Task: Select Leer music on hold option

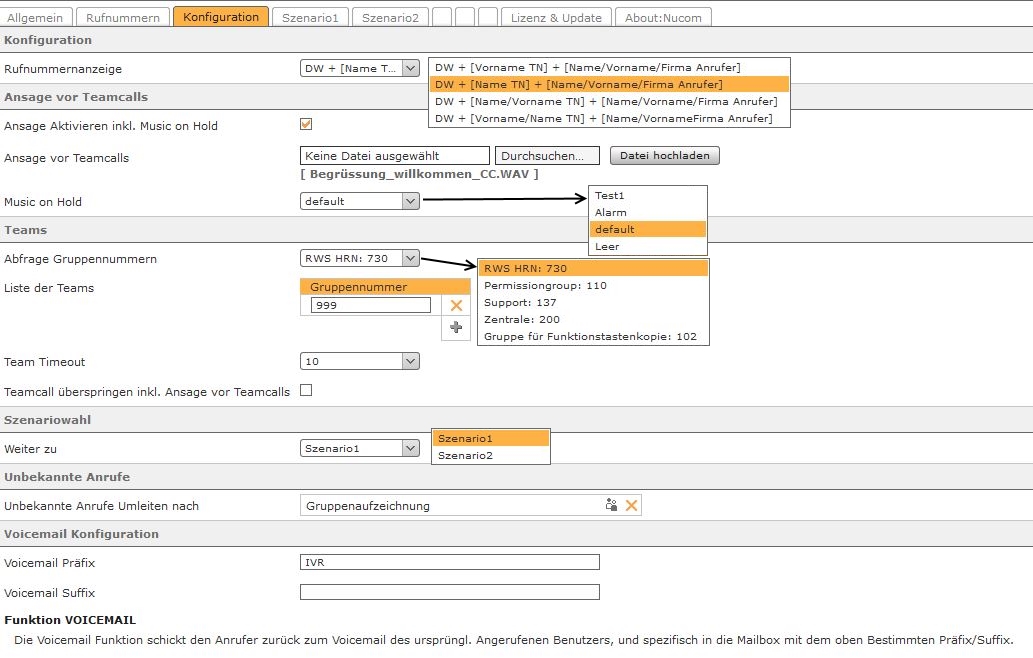Action: [648, 246]
